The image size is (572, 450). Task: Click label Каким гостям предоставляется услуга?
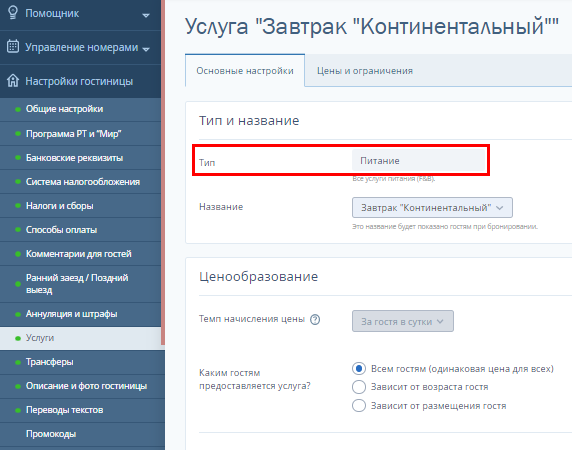(255, 379)
